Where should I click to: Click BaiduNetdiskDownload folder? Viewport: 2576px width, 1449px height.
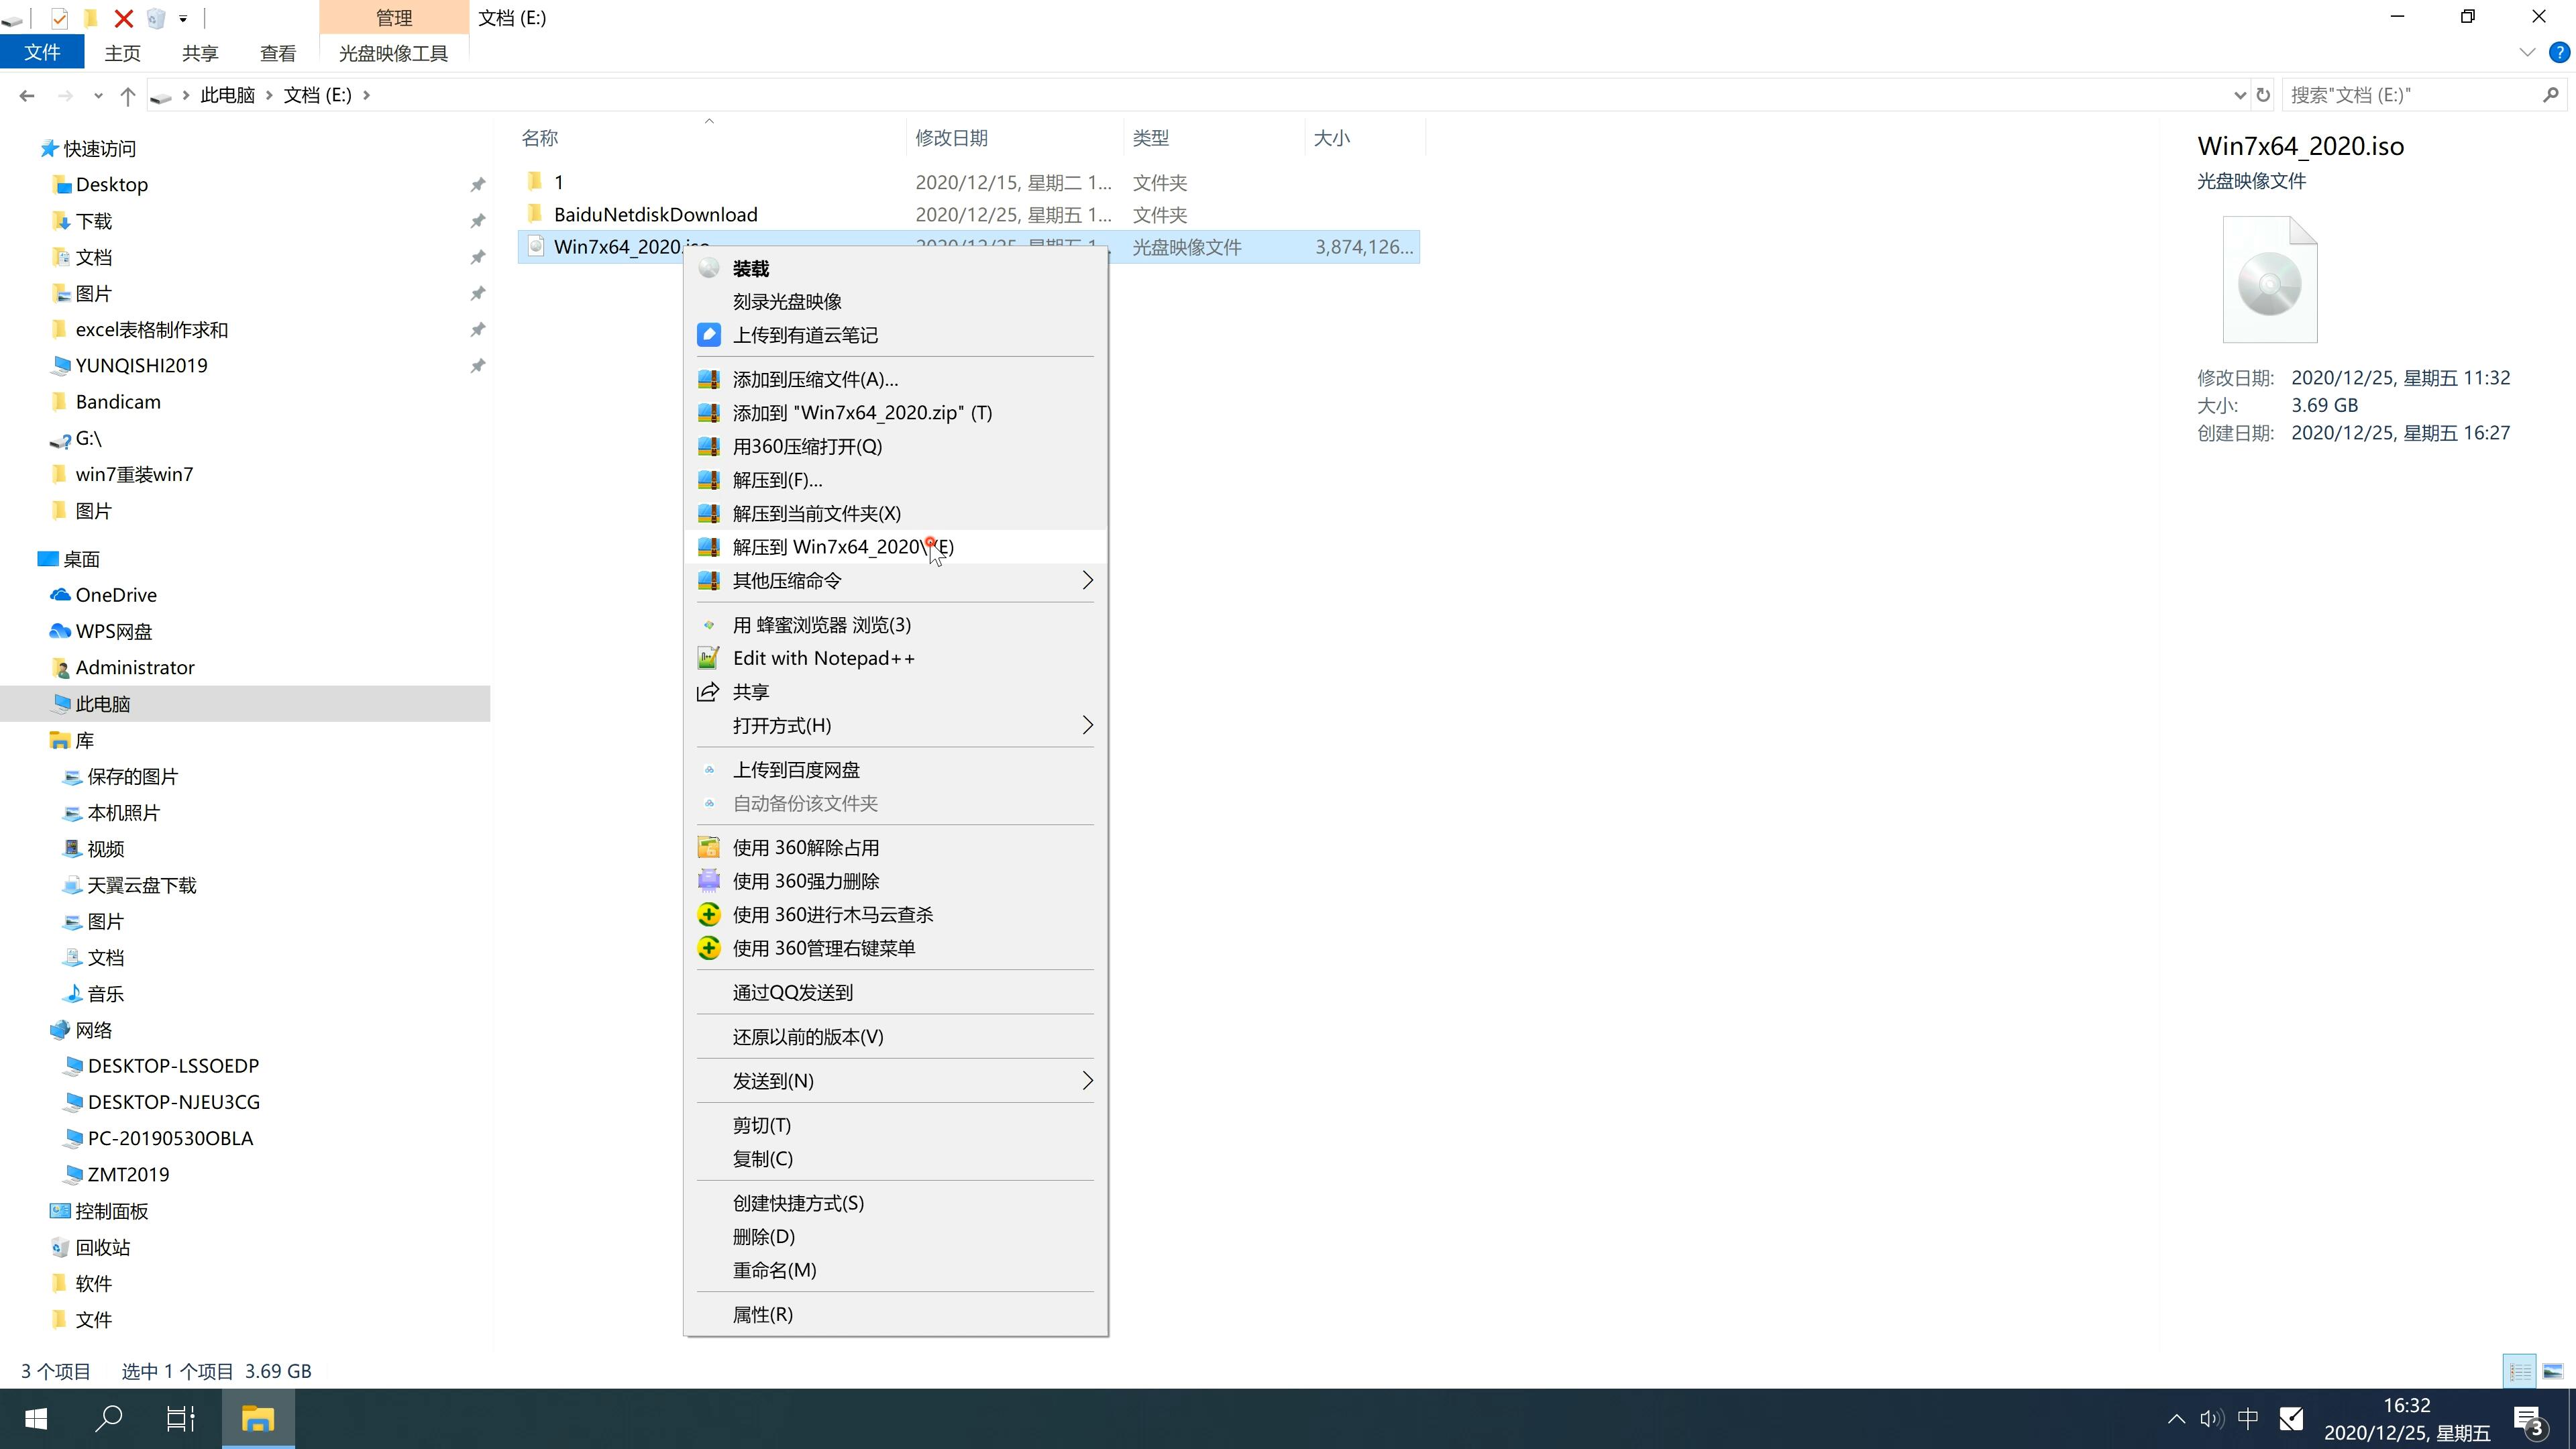655,214
